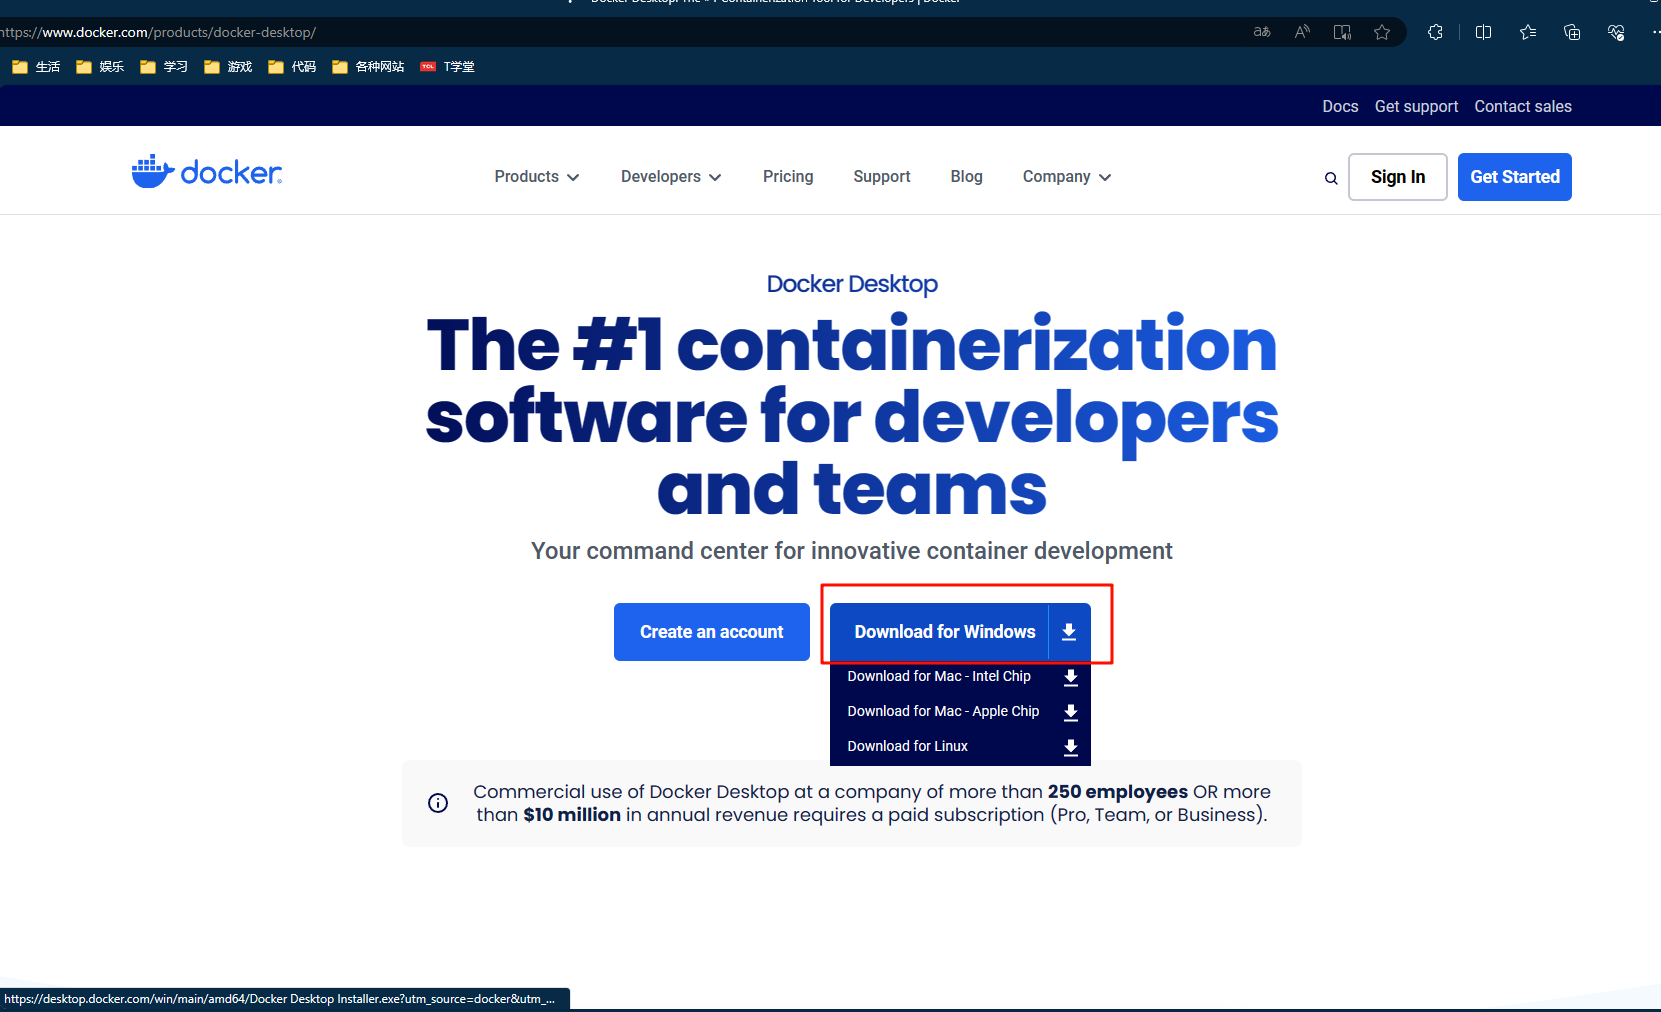The image size is (1661, 1012).
Task: Click Get support link
Action: [x=1416, y=106]
